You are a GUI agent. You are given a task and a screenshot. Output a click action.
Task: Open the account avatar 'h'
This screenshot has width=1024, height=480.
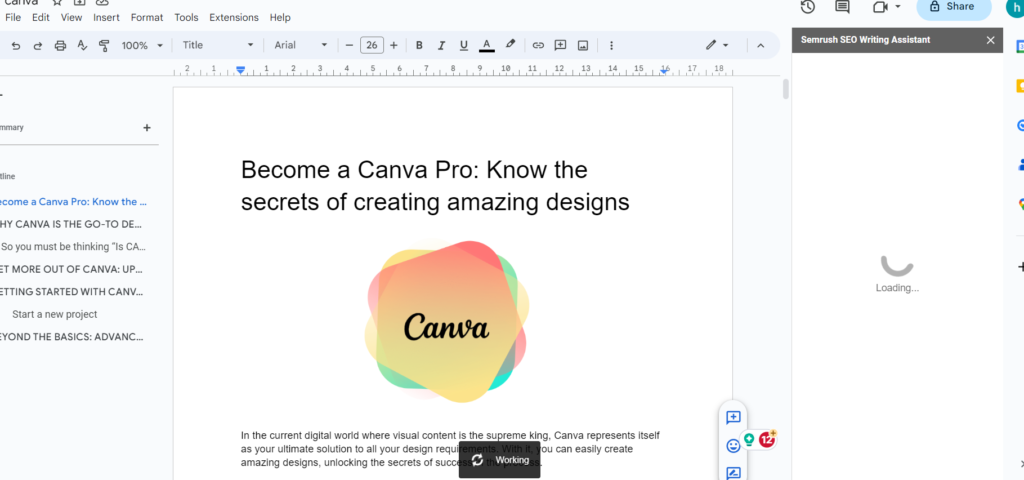pyautogui.click(x=1015, y=7)
